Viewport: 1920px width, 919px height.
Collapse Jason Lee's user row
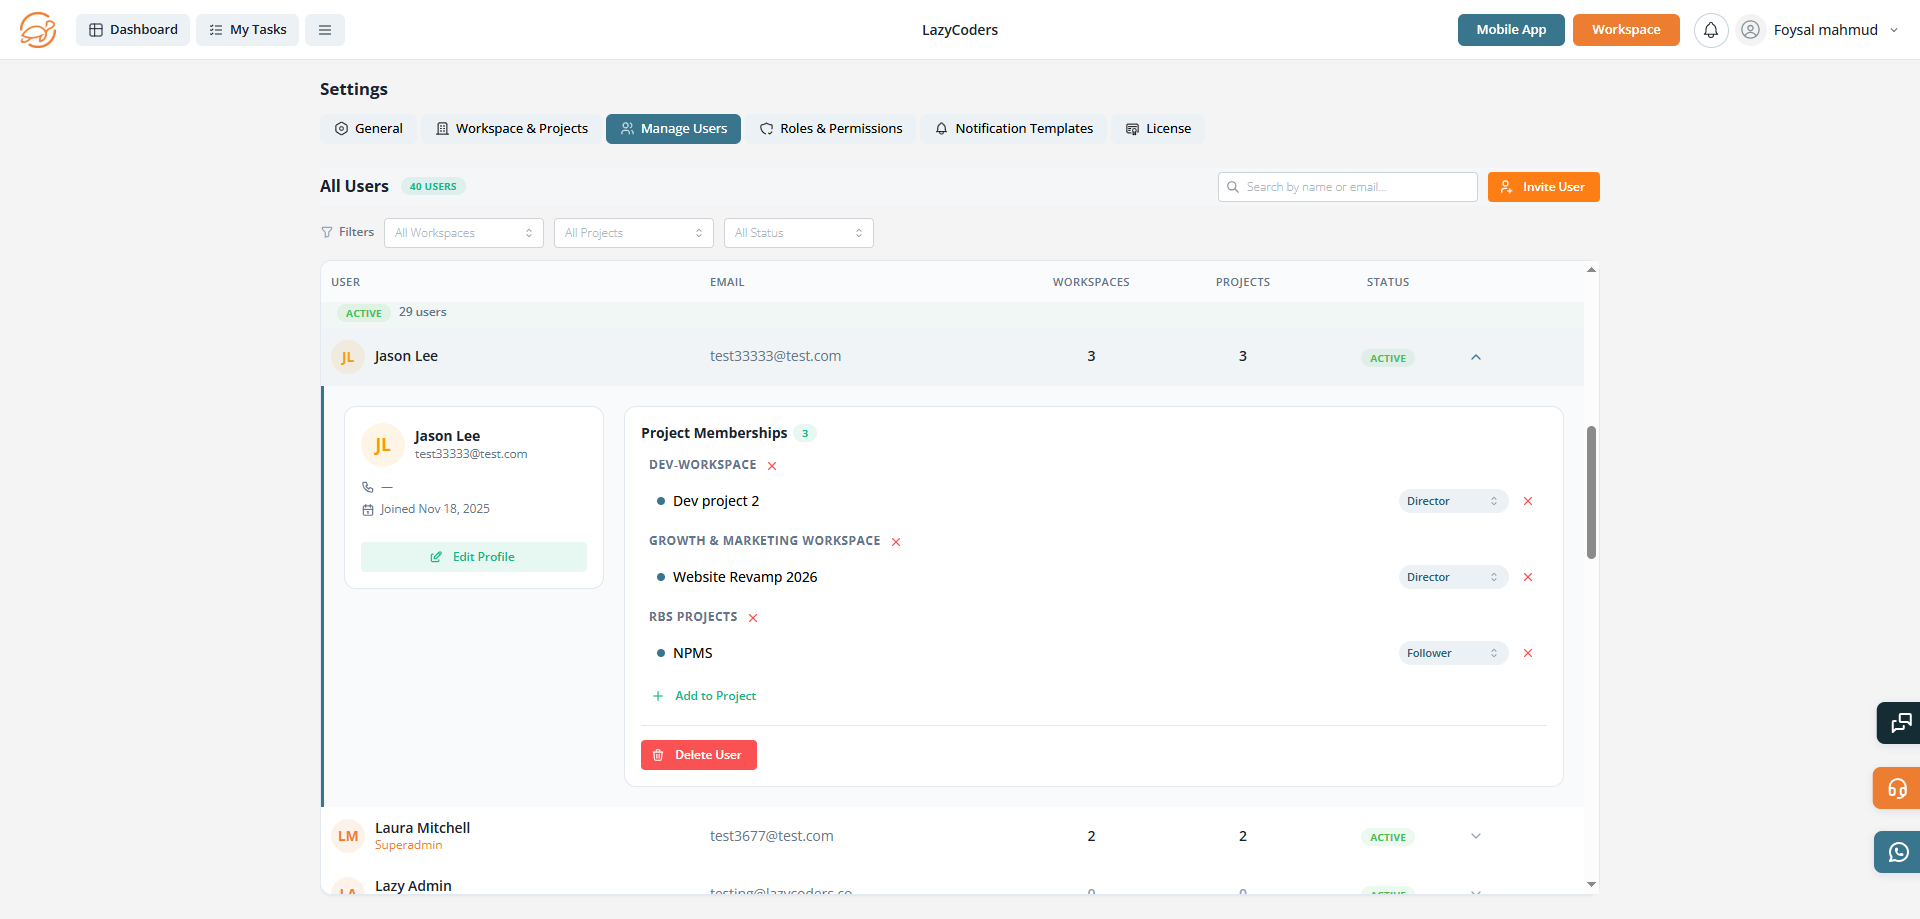point(1475,357)
